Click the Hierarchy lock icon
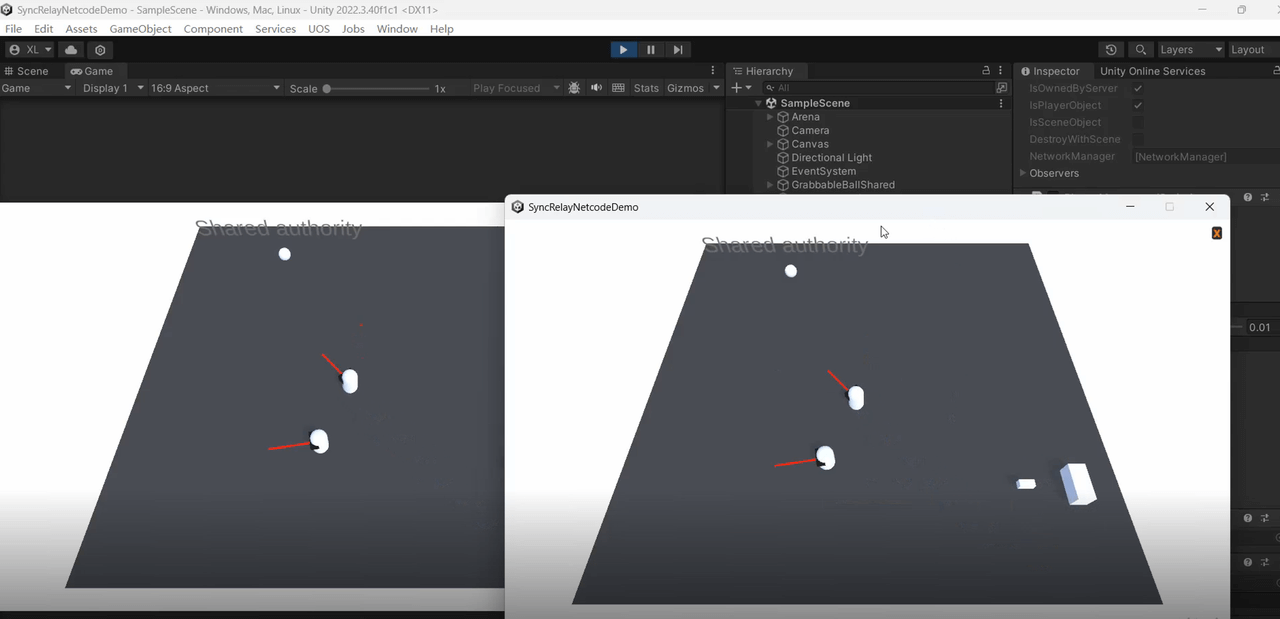 coord(986,71)
